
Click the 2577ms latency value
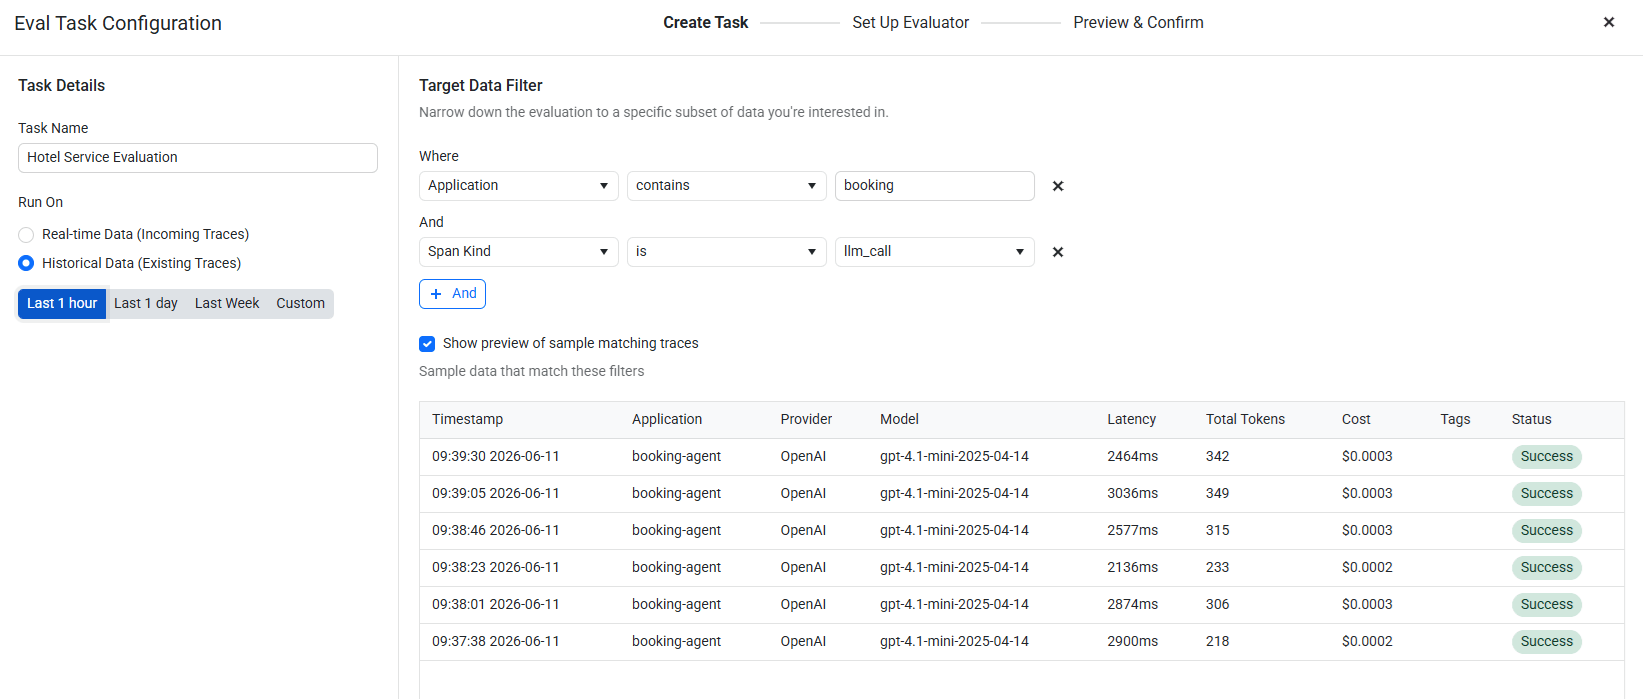[1133, 531]
